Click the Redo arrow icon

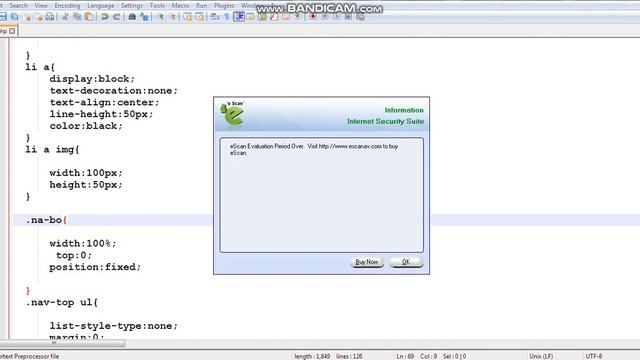[116, 17]
